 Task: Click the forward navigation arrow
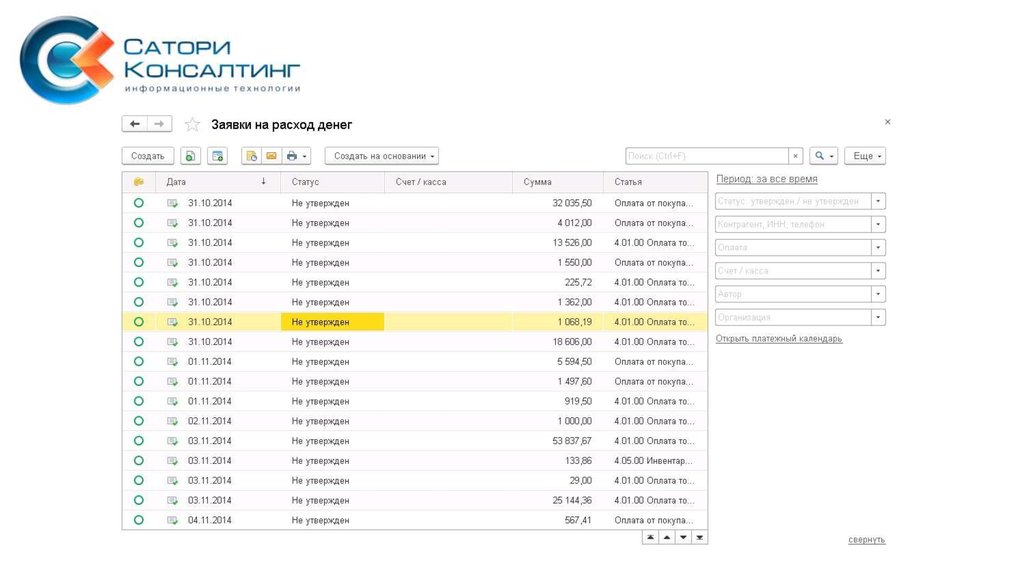pyautogui.click(x=160, y=124)
